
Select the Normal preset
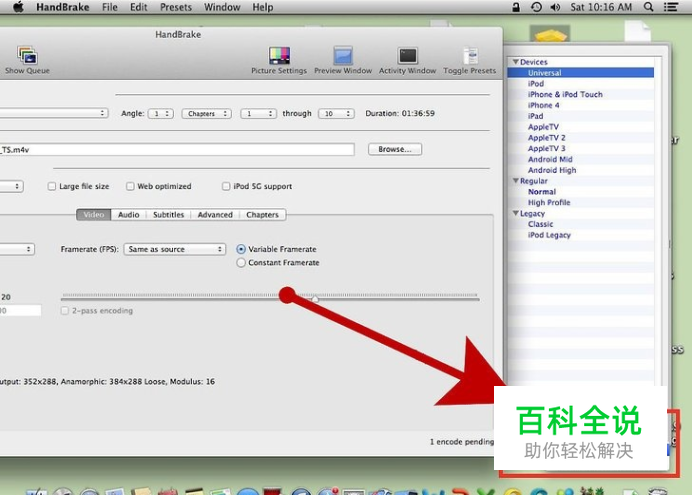[581, 192]
